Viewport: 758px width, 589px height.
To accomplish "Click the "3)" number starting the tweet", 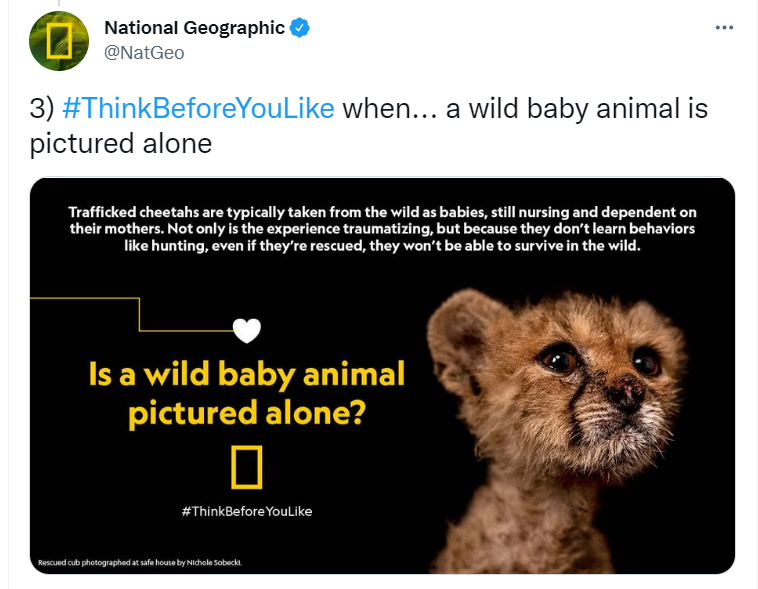I will point(41,108).
